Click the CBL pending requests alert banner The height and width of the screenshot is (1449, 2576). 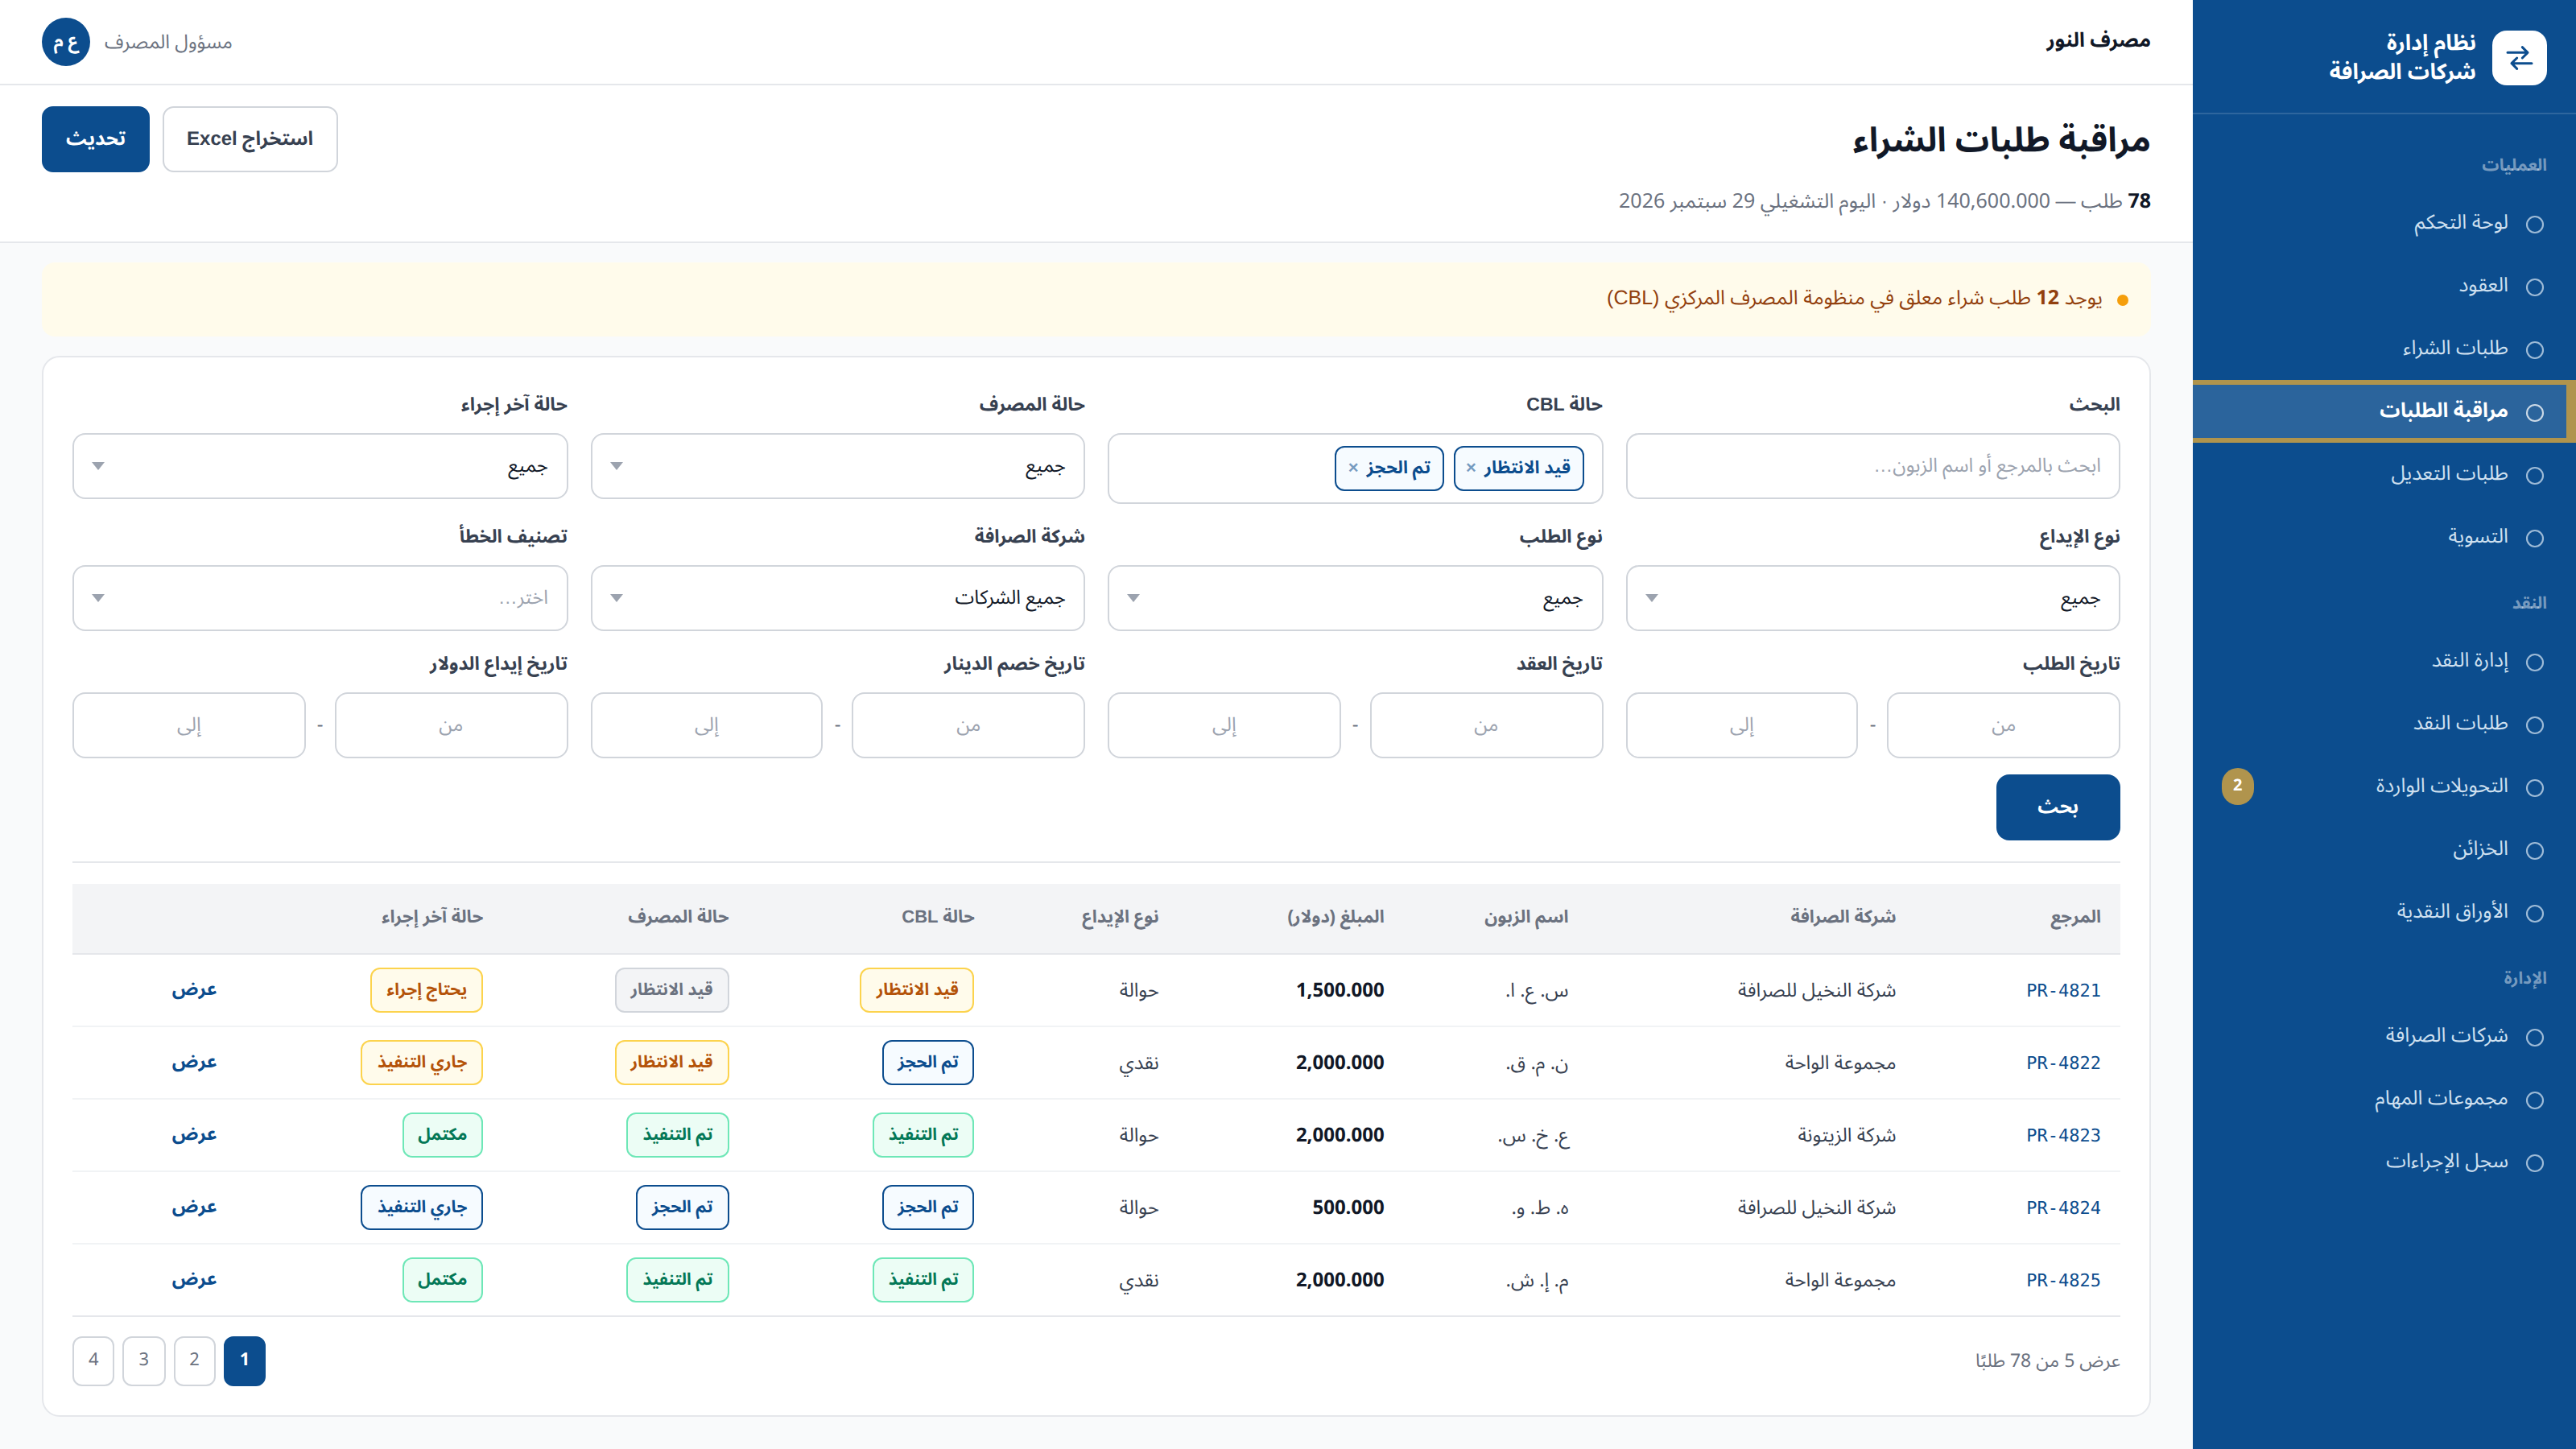(x=1096, y=299)
